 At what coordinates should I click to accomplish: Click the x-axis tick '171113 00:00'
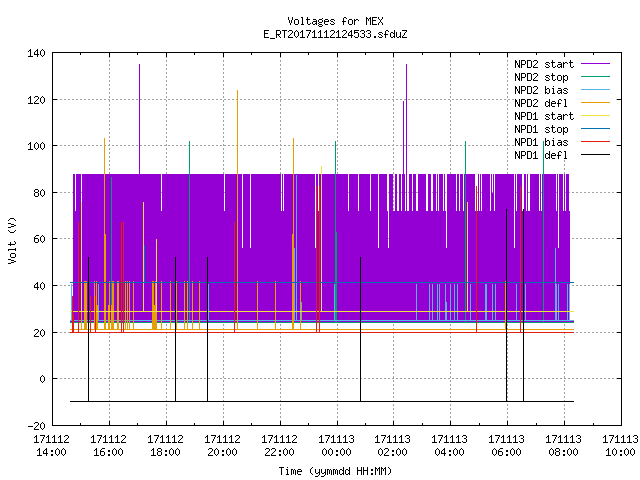[x=336, y=446]
